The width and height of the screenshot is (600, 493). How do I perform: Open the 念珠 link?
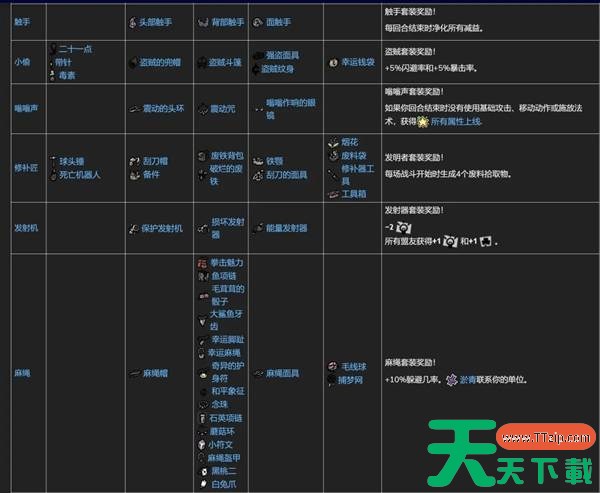[x=220, y=405]
